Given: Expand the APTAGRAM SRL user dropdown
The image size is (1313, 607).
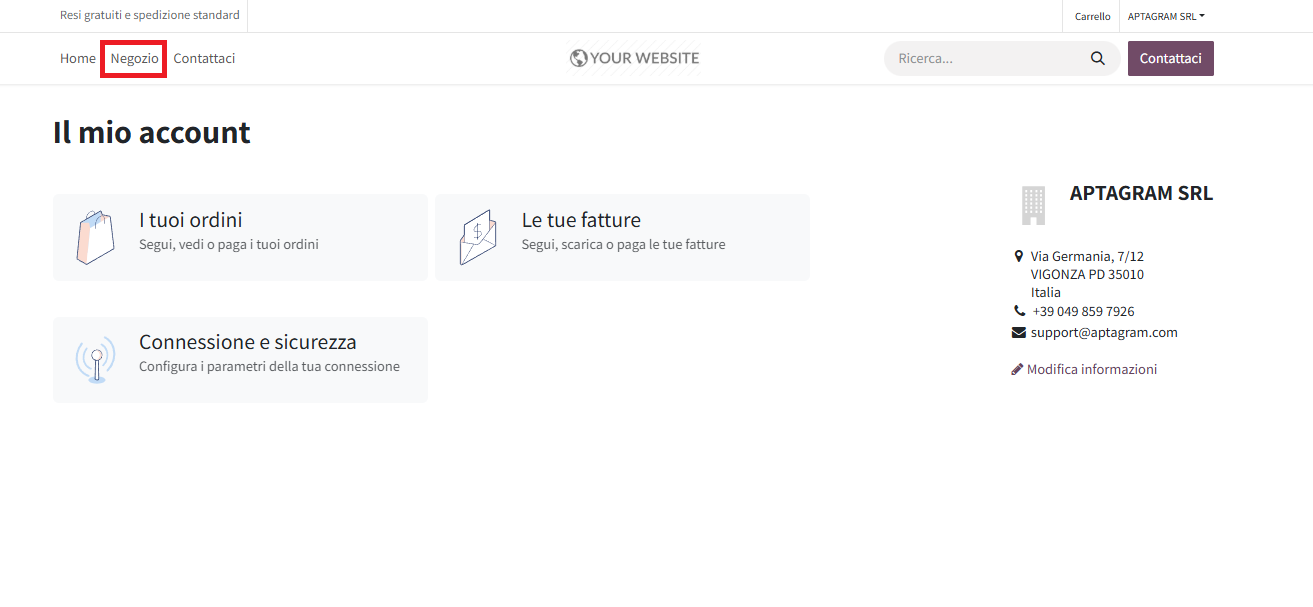Looking at the screenshot, I should (x=1166, y=16).
